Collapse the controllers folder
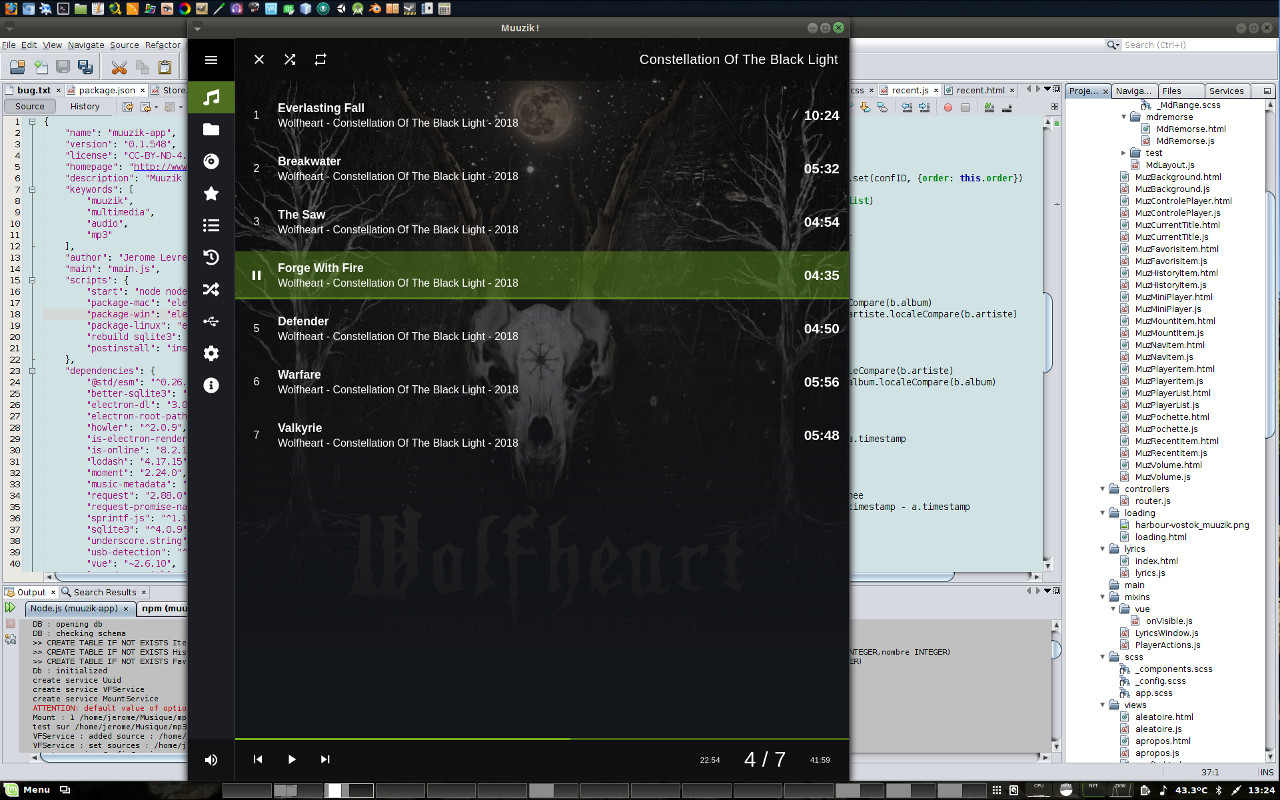1280x800 pixels. pos(1103,489)
